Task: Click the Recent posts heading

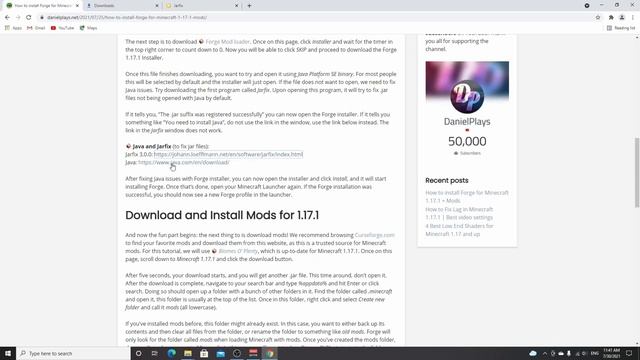Action: [447, 180]
